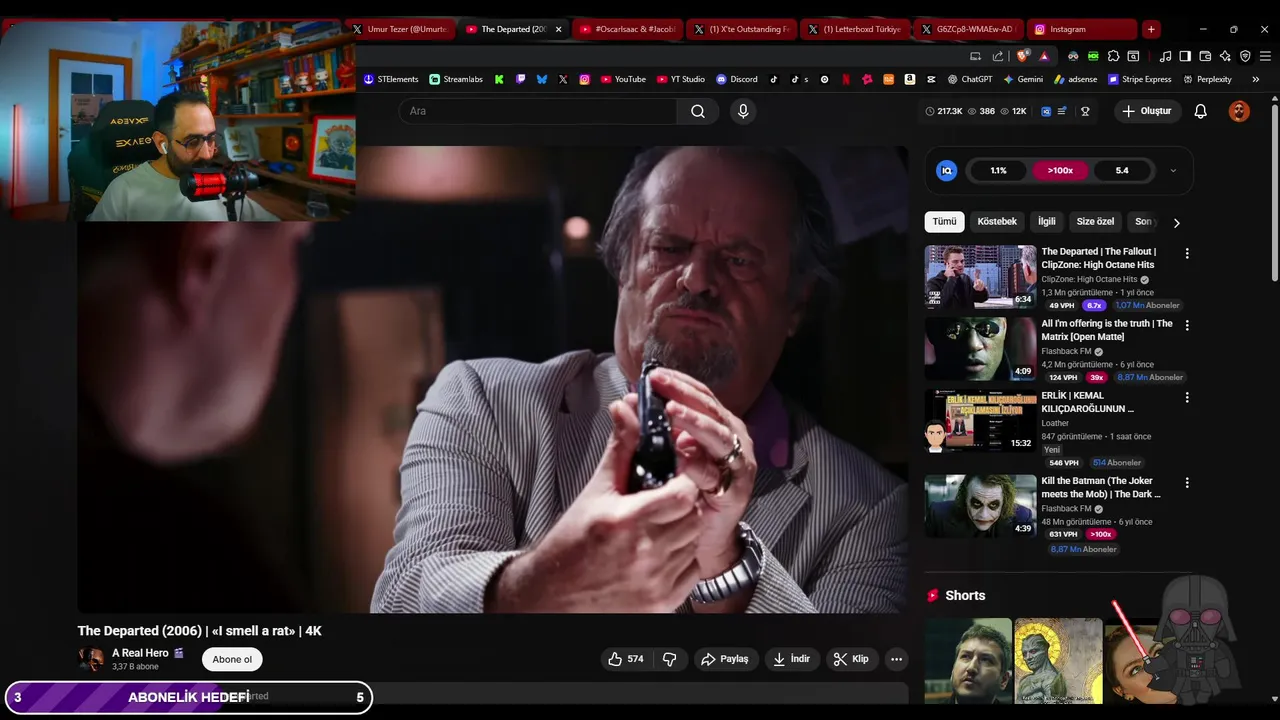1280x720 pixels.
Task: Click the share page icon in address bar
Action: [998, 56]
